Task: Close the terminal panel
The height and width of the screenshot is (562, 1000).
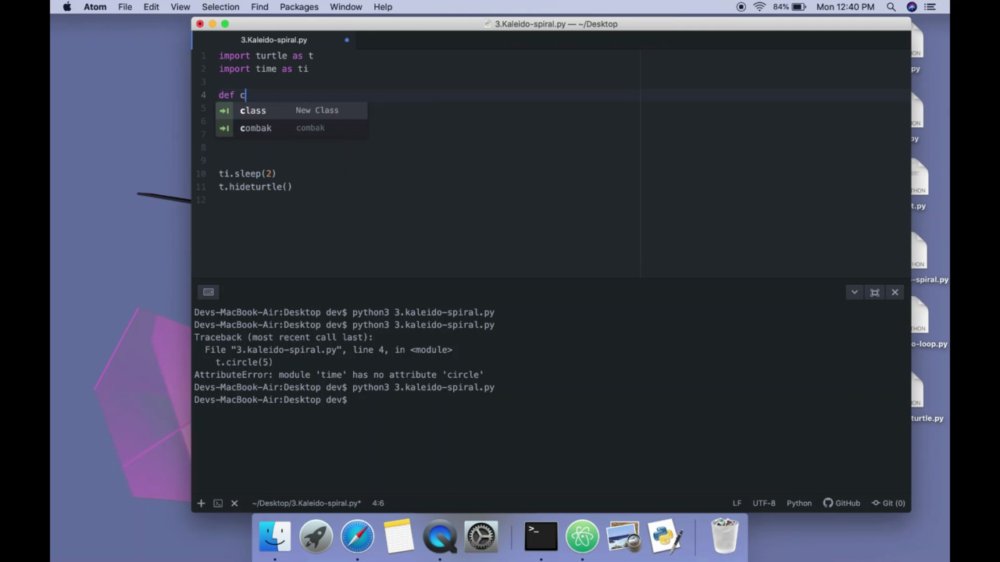Action: [x=895, y=292]
